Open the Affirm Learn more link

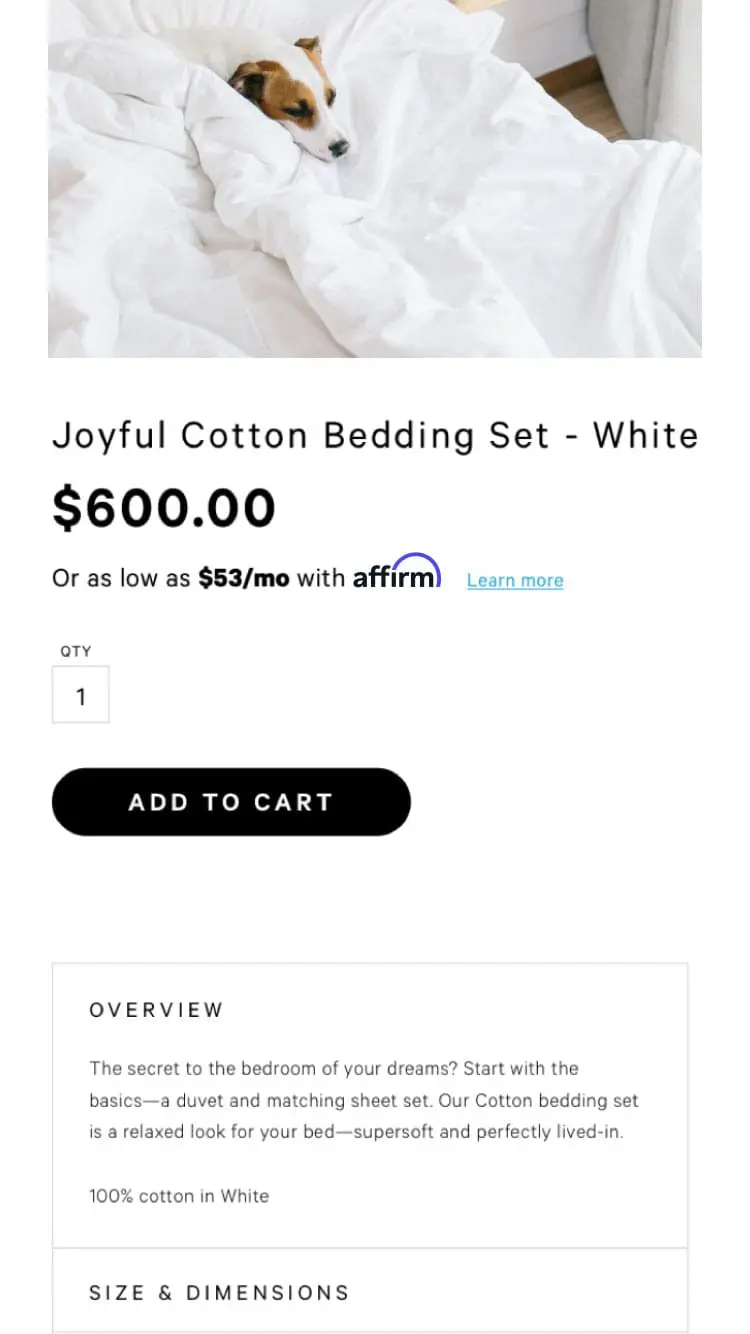tap(514, 580)
